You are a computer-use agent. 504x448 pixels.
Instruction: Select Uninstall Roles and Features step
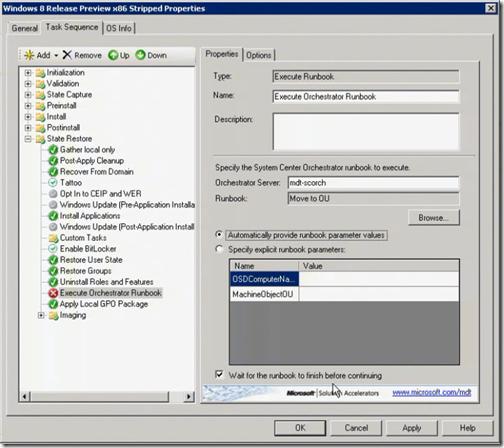106,282
